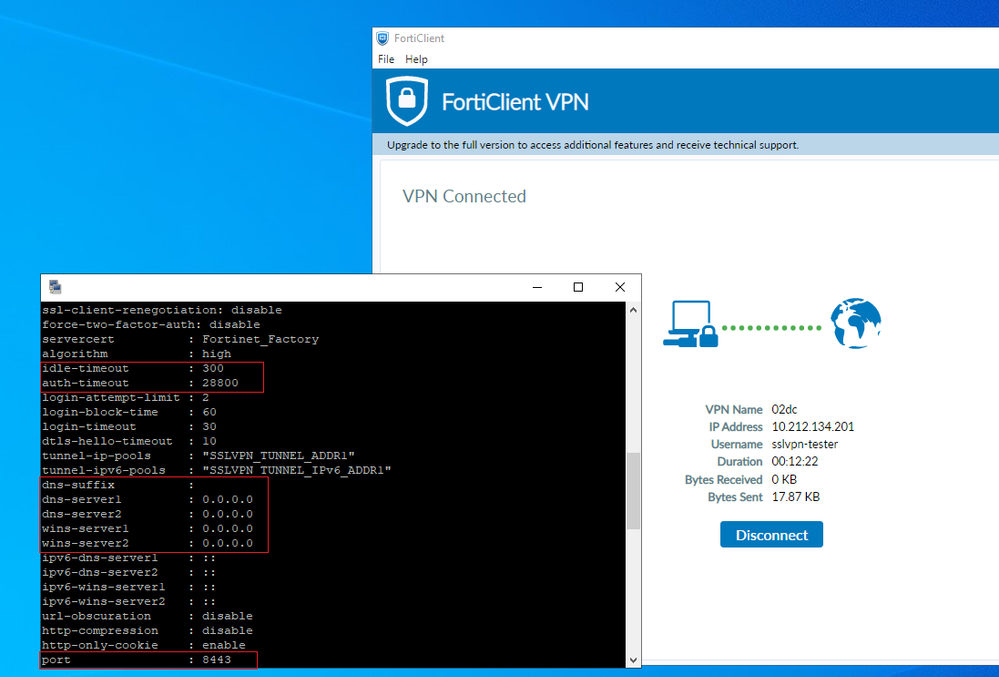The height and width of the screenshot is (677, 999).
Task: Click the 'ssl-client-renegotiation: disable' terminal line
Action: pos(162,310)
